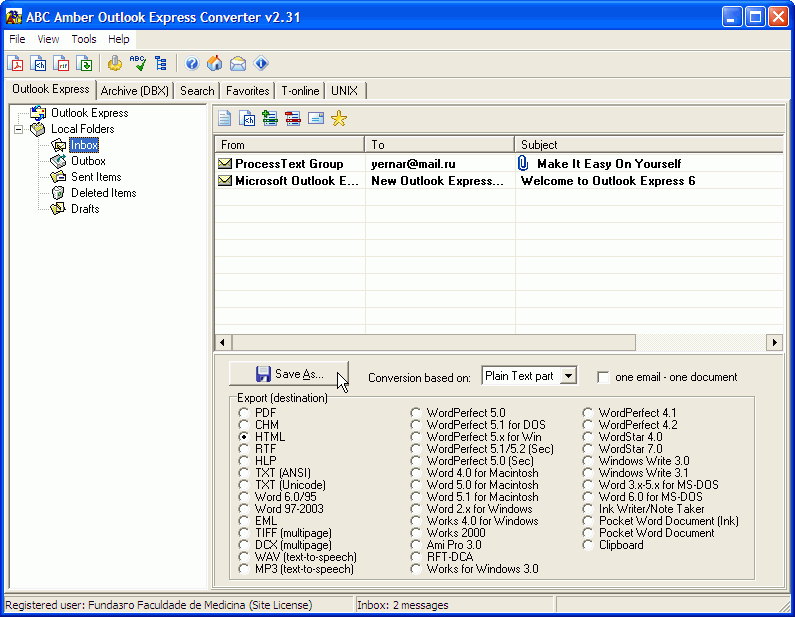Choose Word 97-2003 export option
The height and width of the screenshot is (617, 795).
[244, 509]
